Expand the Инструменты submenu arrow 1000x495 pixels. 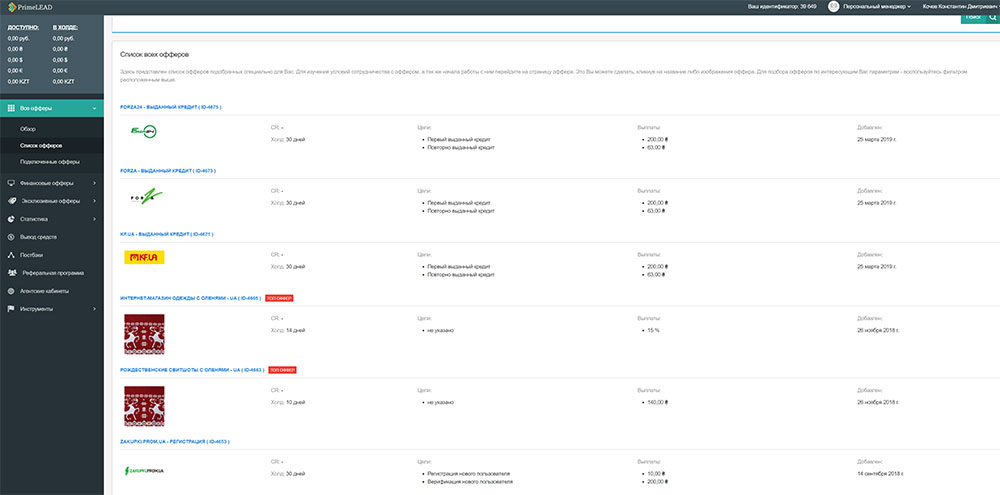click(x=94, y=309)
